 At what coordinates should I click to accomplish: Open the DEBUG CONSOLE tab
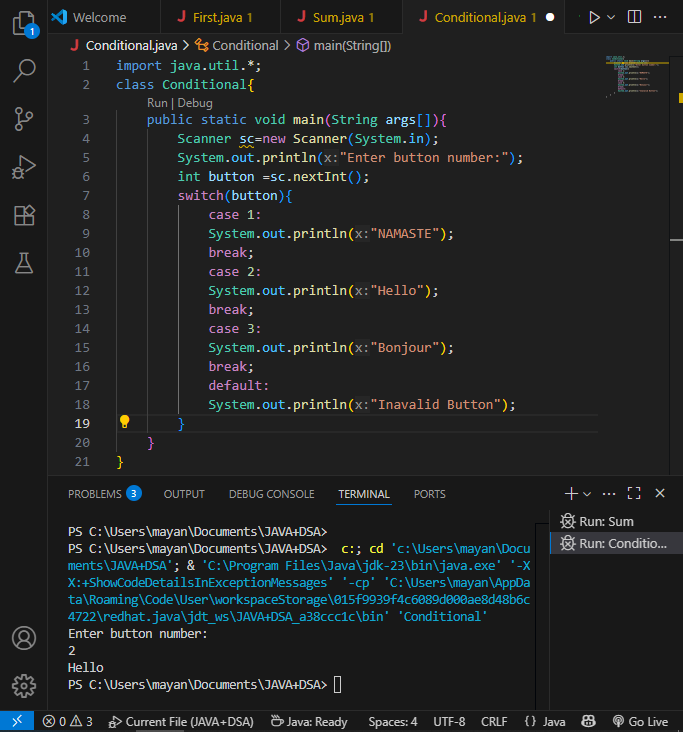click(271, 494)
